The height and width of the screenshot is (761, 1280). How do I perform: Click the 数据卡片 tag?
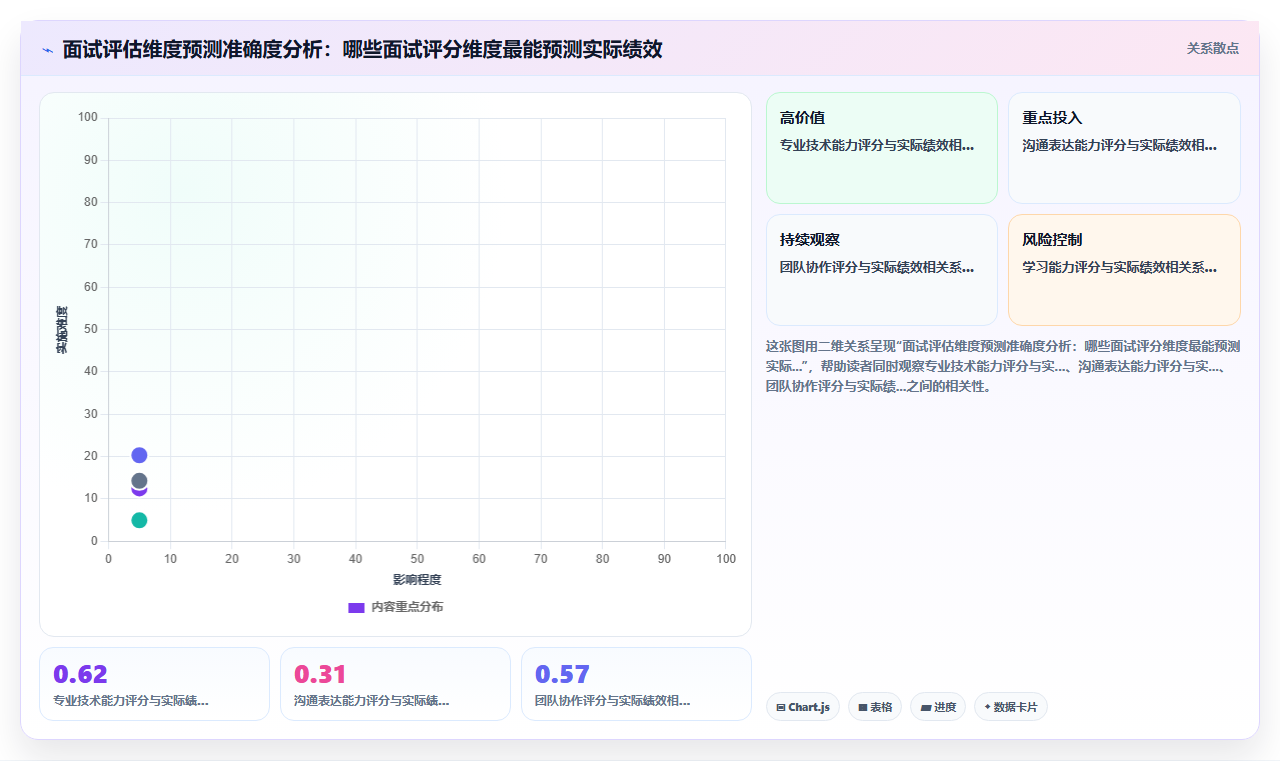coord(1011,707)
